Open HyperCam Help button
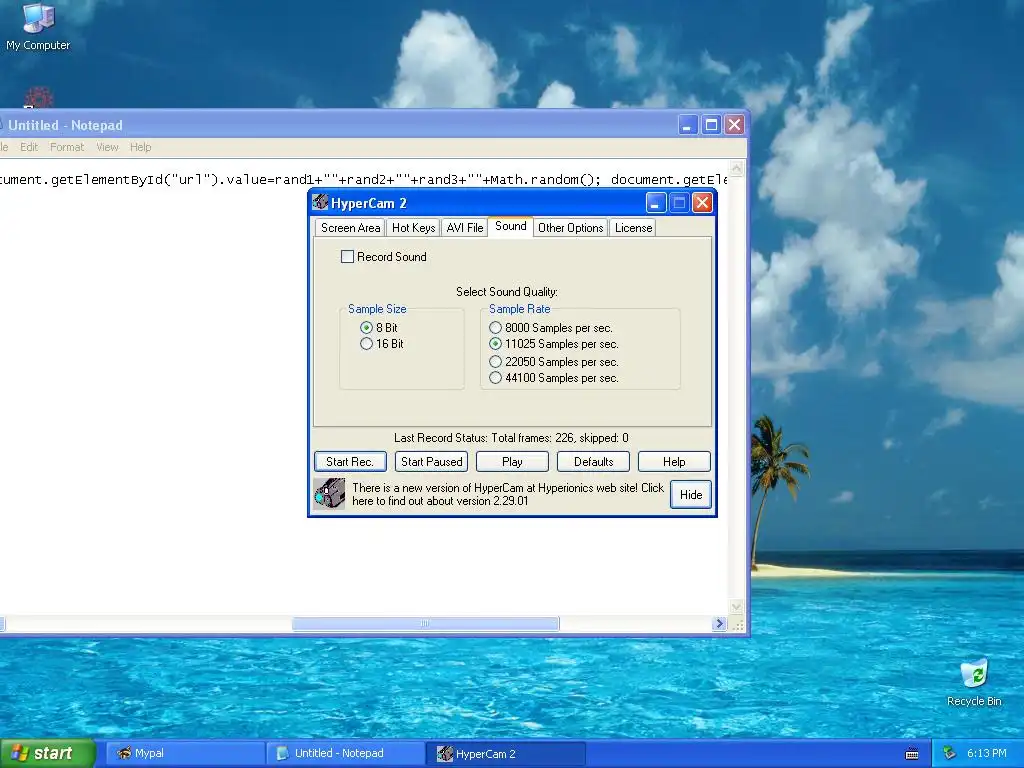The height and width of the screenshot is (768, 1024). (674, 462)
